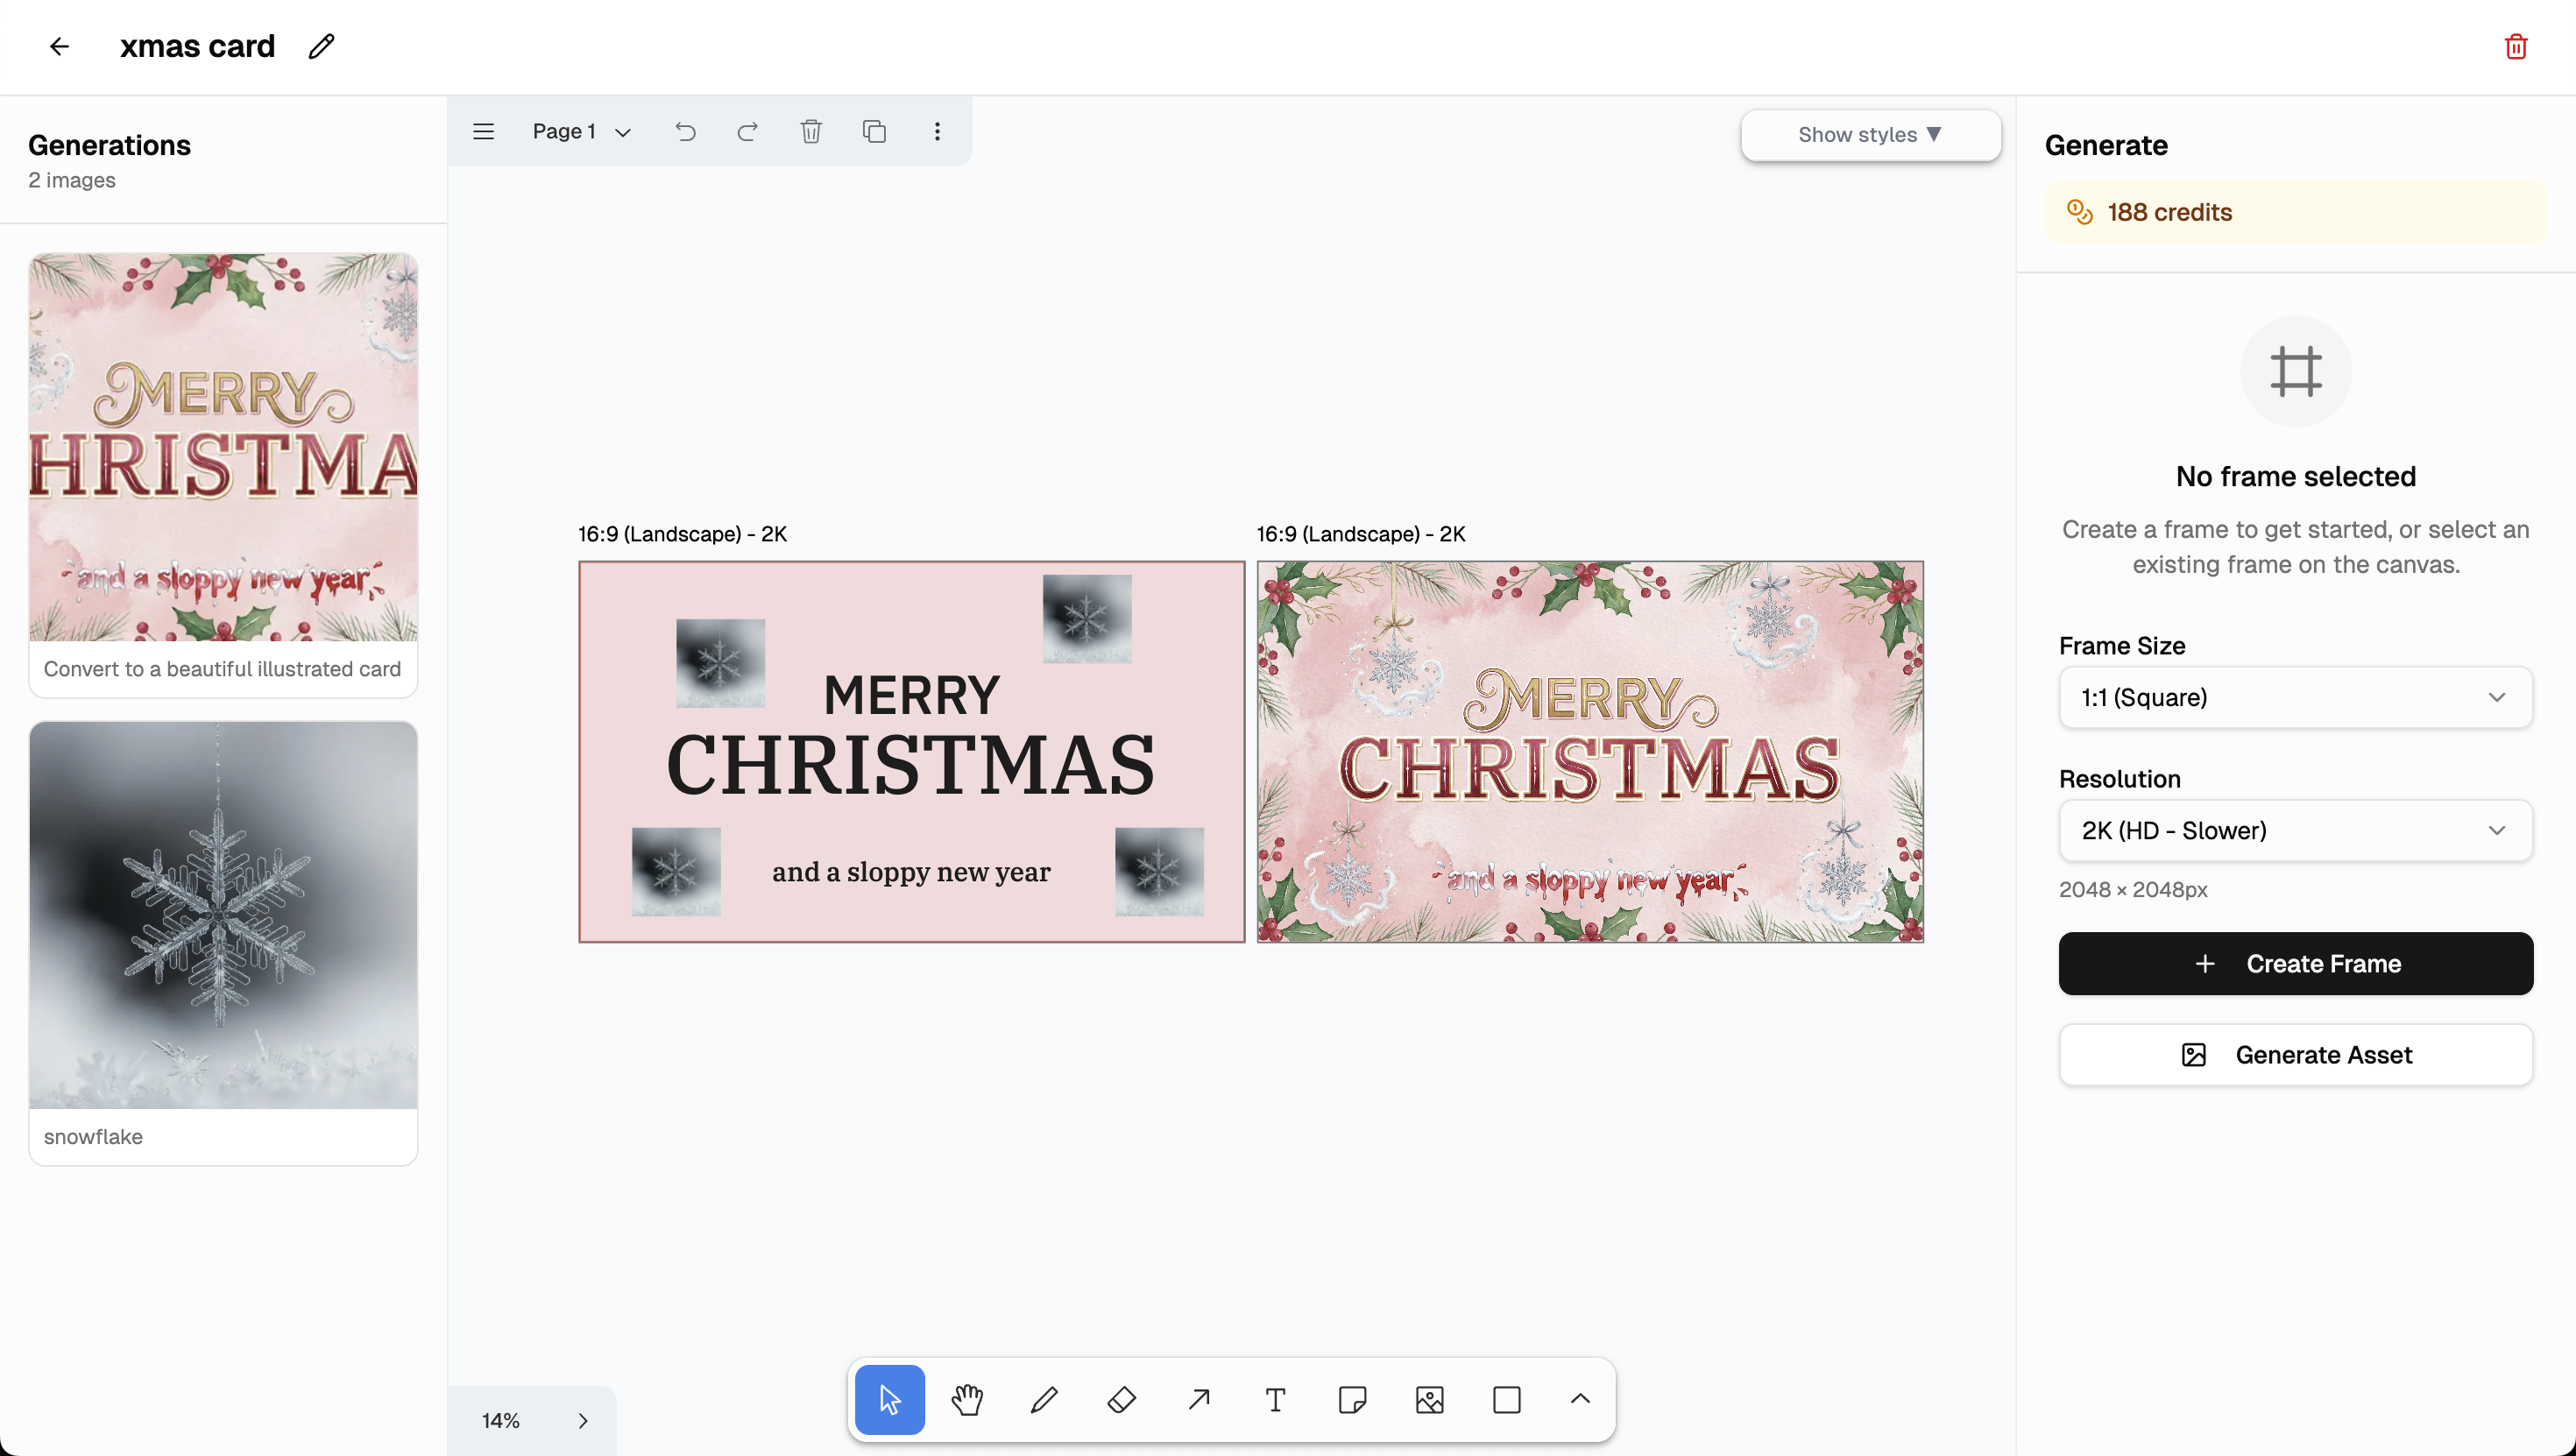2576x1456 pixels.
Task: Select the Arrow tool
Action: [1198, 1399]
